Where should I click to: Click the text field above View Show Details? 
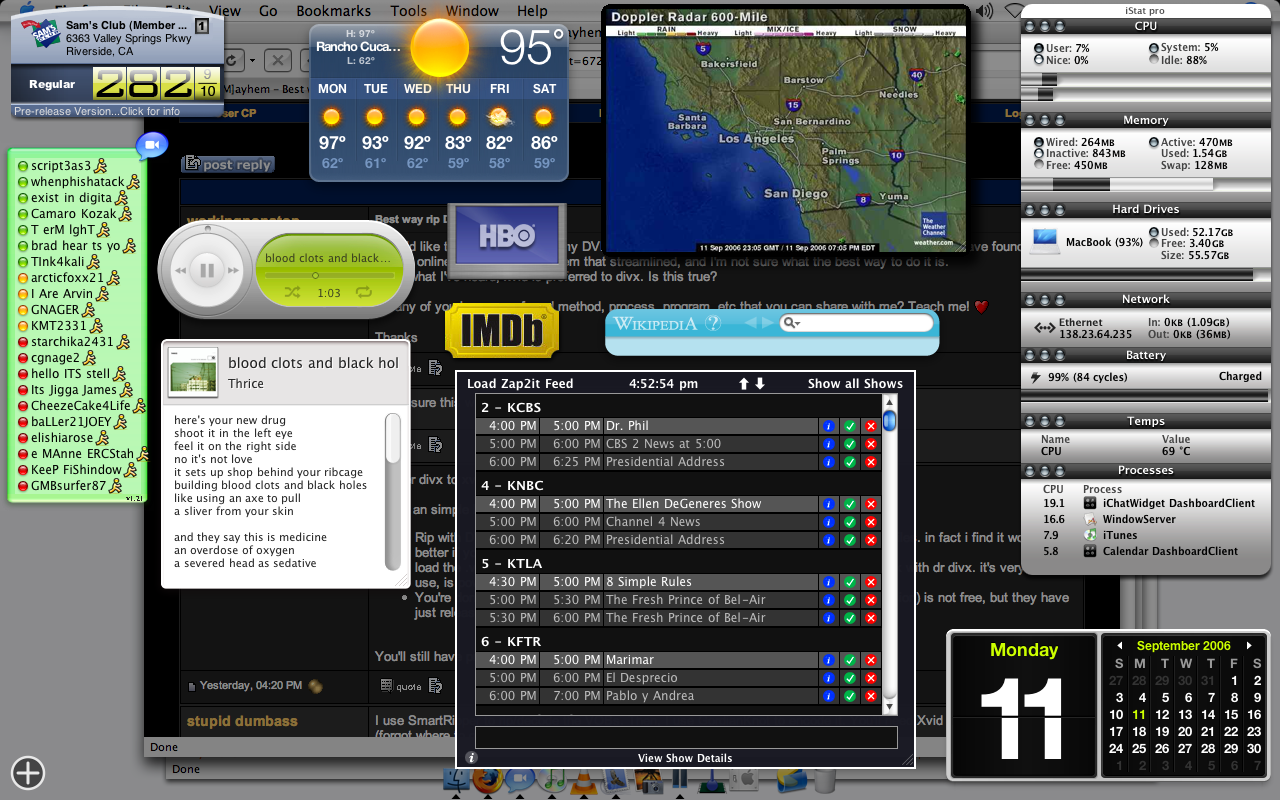686,738
